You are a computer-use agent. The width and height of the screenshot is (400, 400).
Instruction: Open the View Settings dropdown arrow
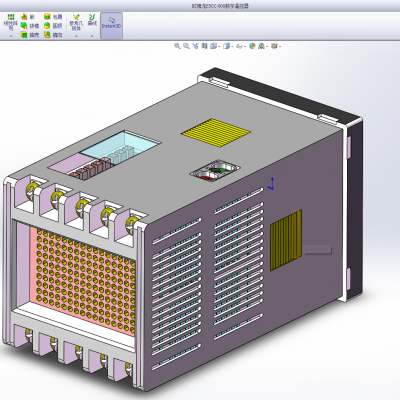280,46
